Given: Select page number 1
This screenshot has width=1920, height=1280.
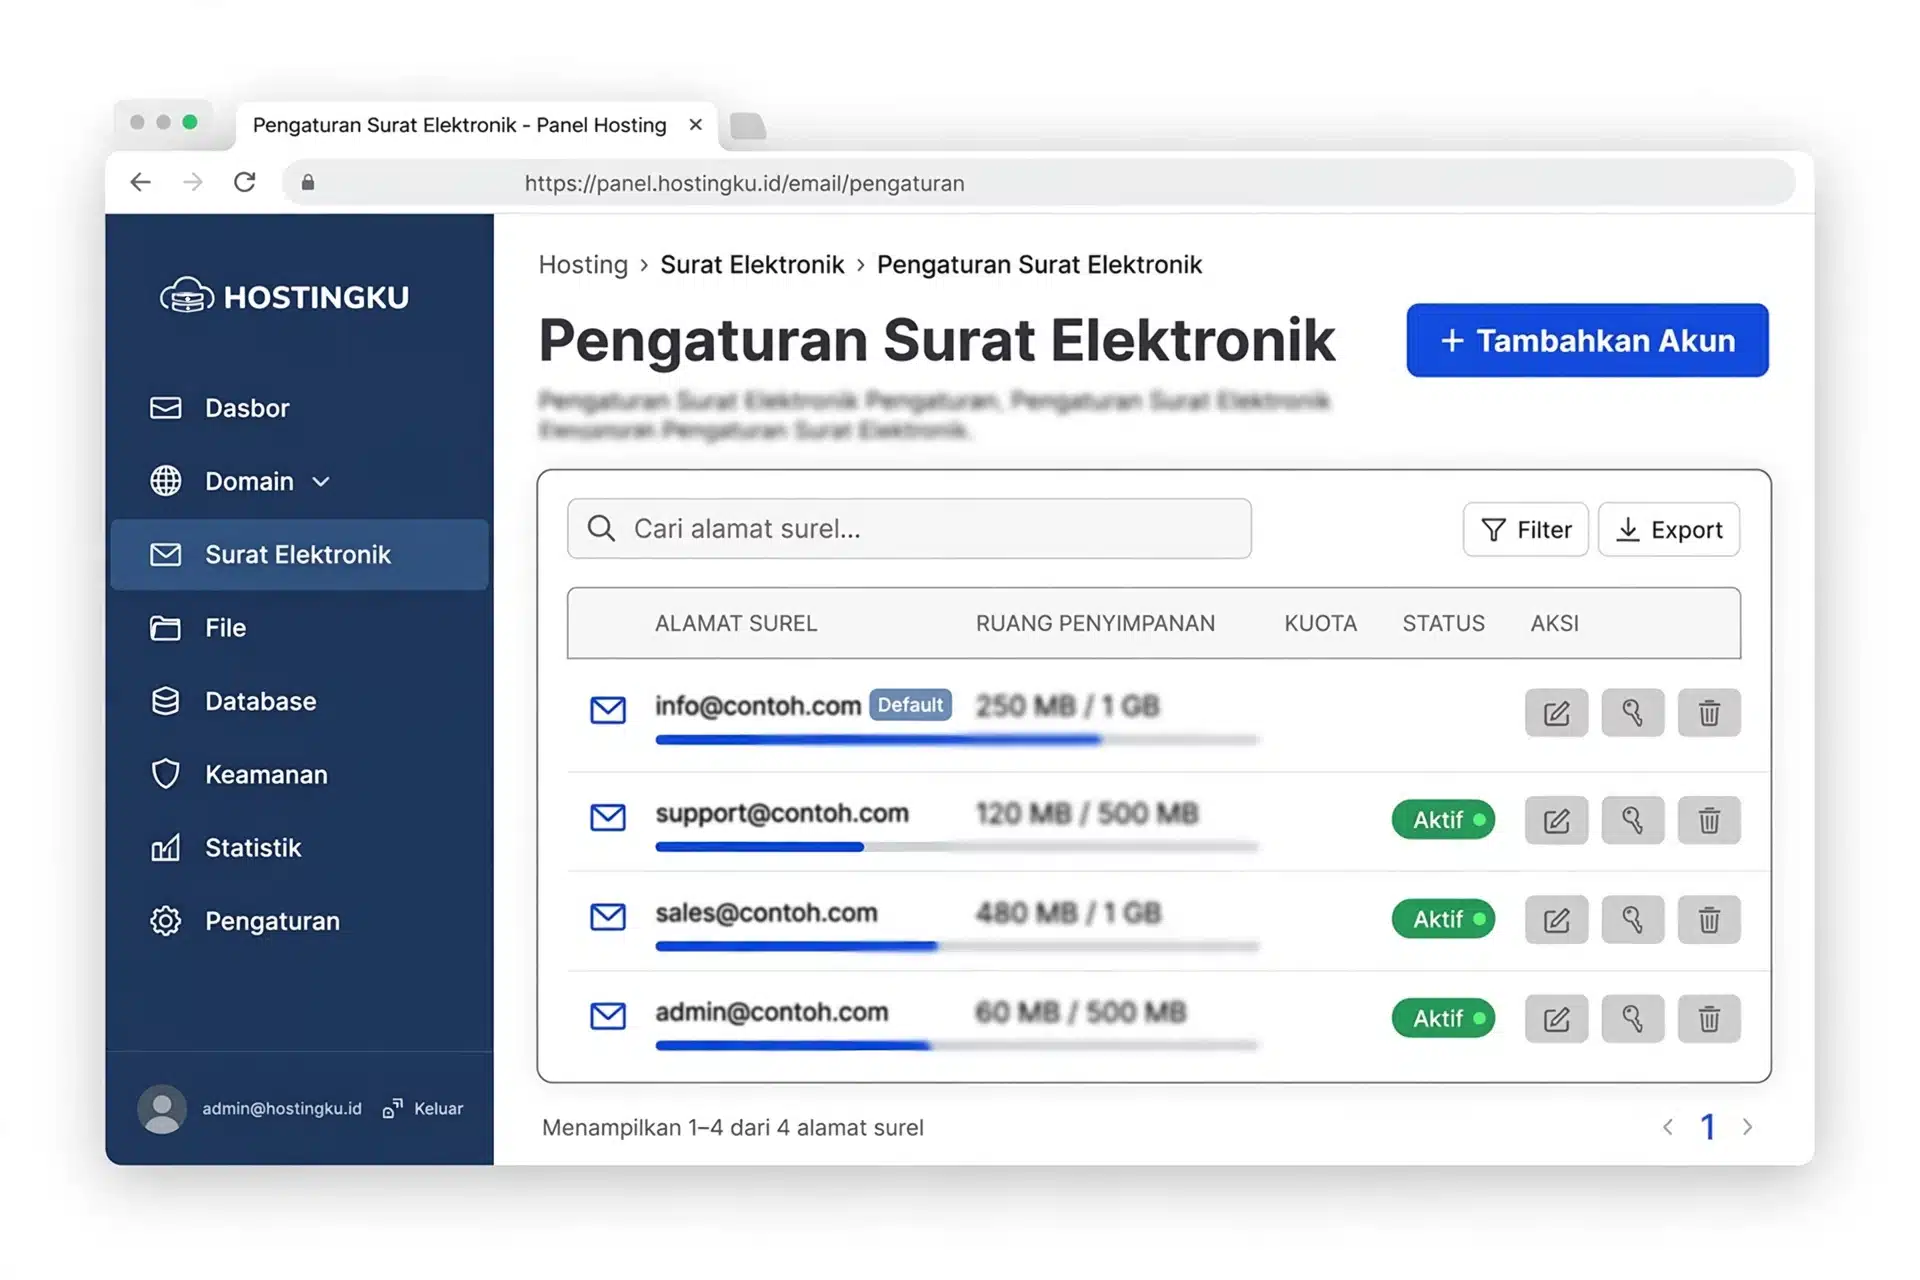Looking at the screenshot, I should tap(1708, 1127).
